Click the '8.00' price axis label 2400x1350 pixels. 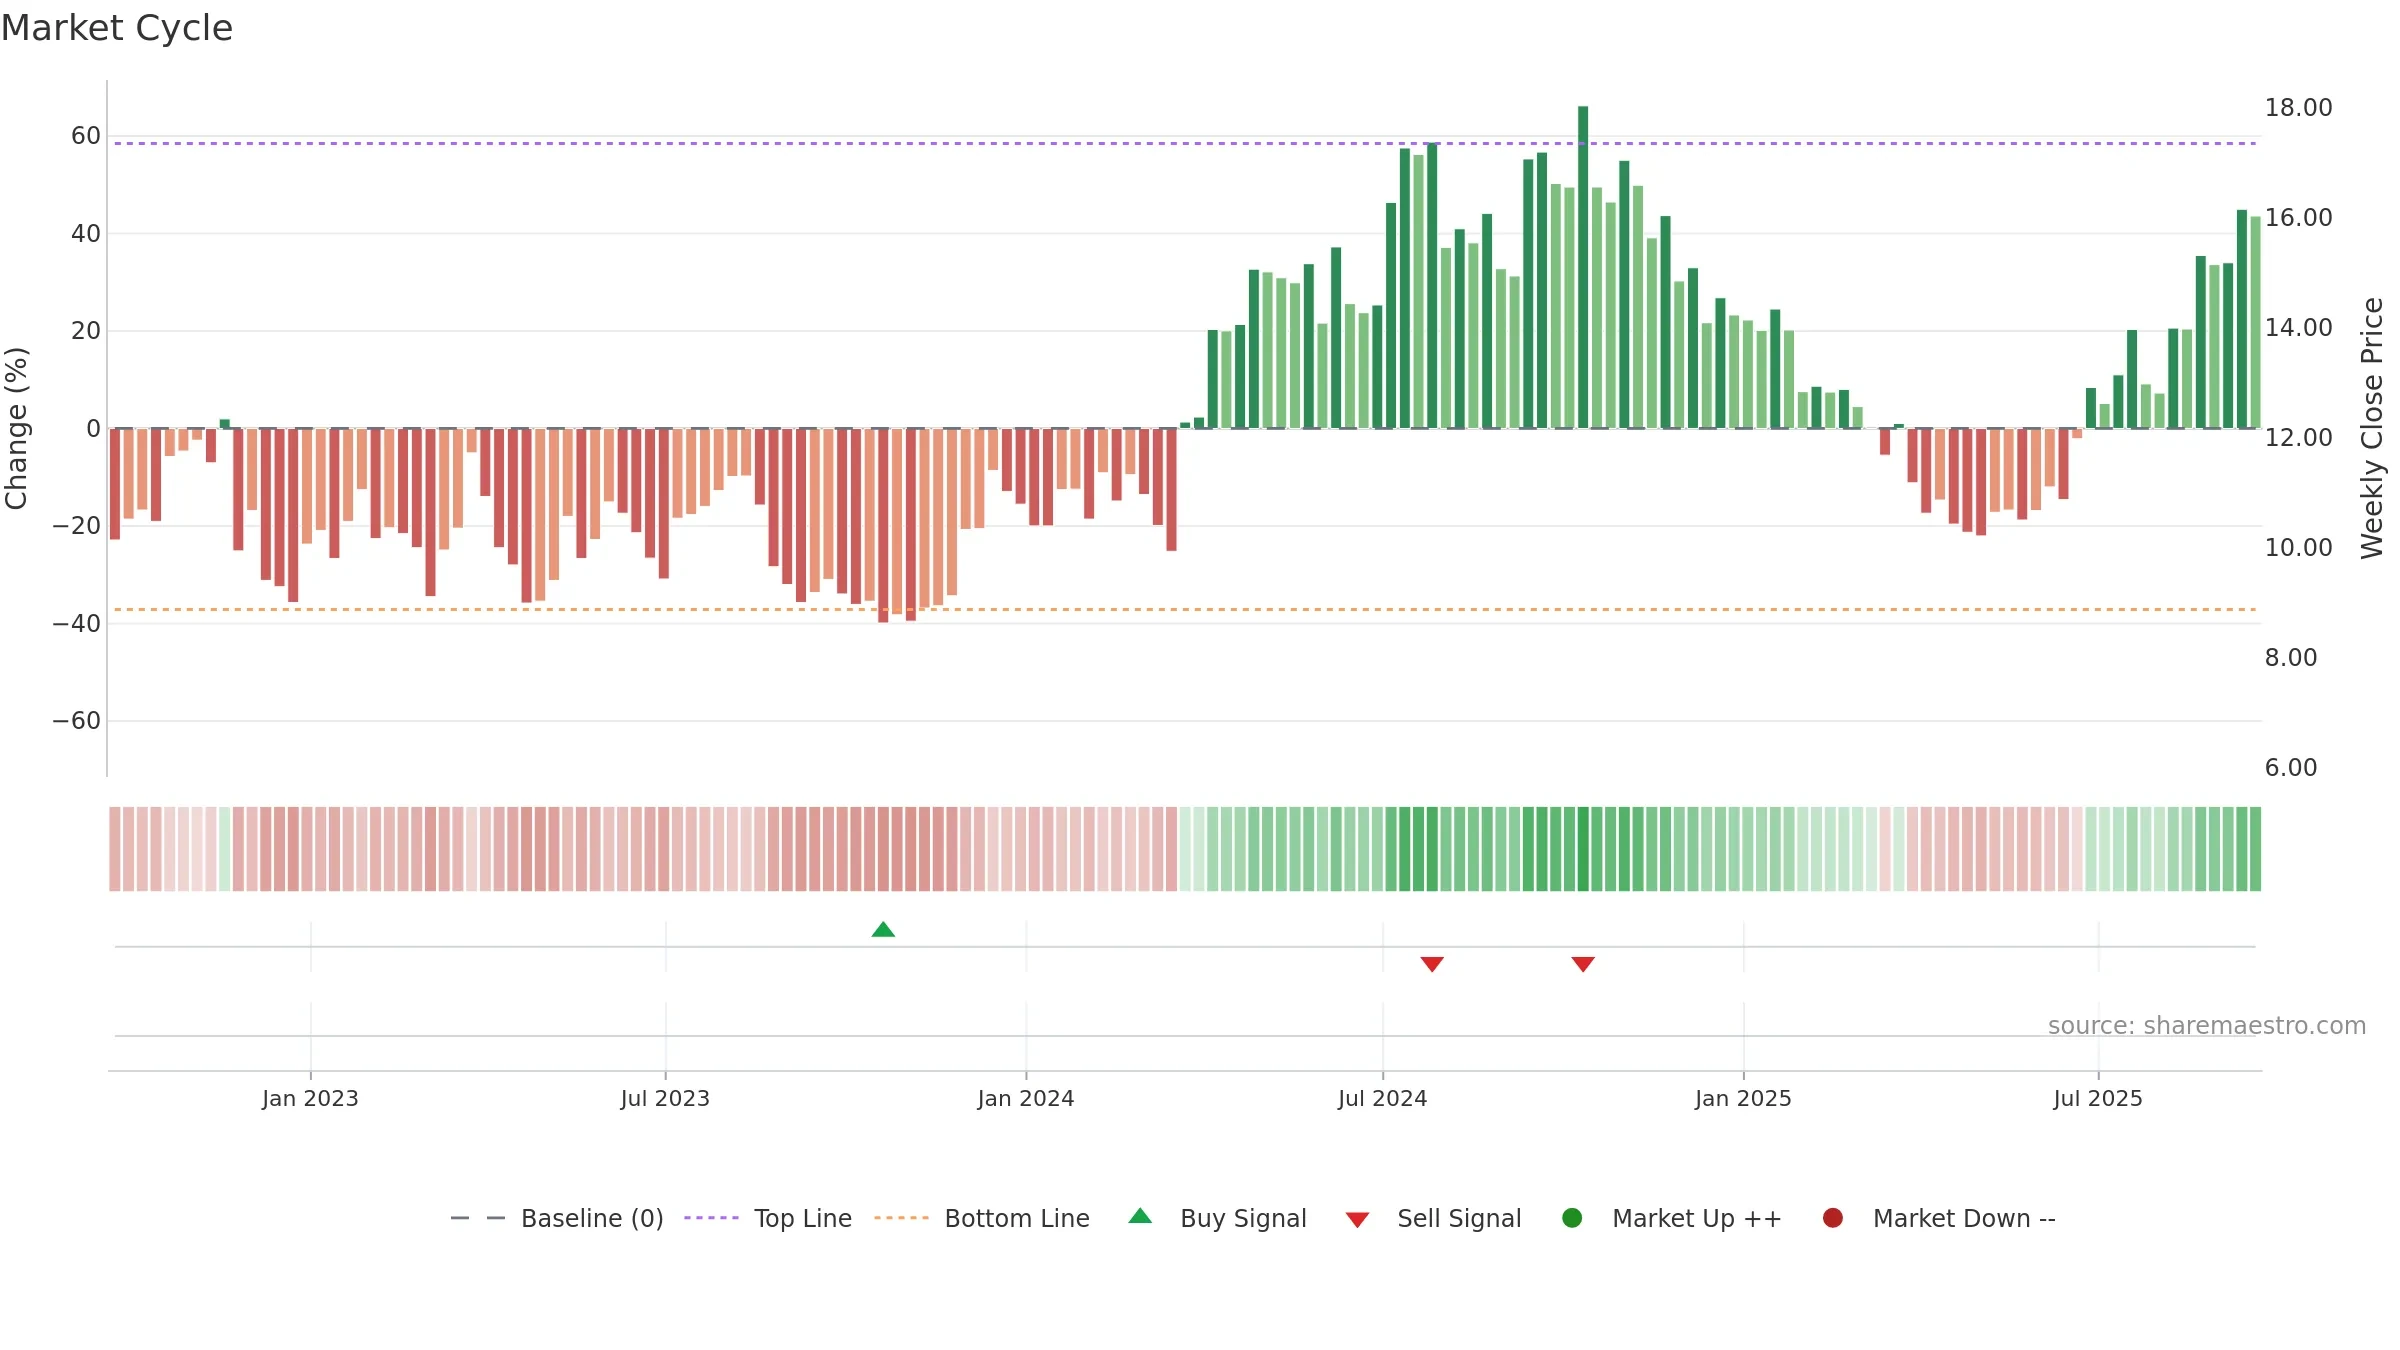pyautogui.click(x=2291, y=658)
